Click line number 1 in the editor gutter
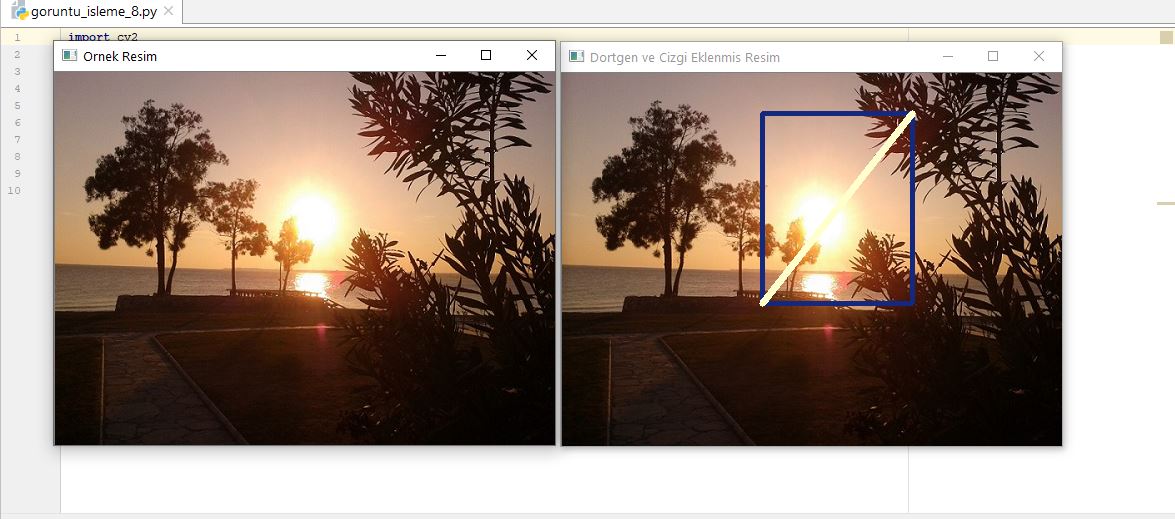The image size is (1175, 519). pyautogui.click(x=17, y=37)
